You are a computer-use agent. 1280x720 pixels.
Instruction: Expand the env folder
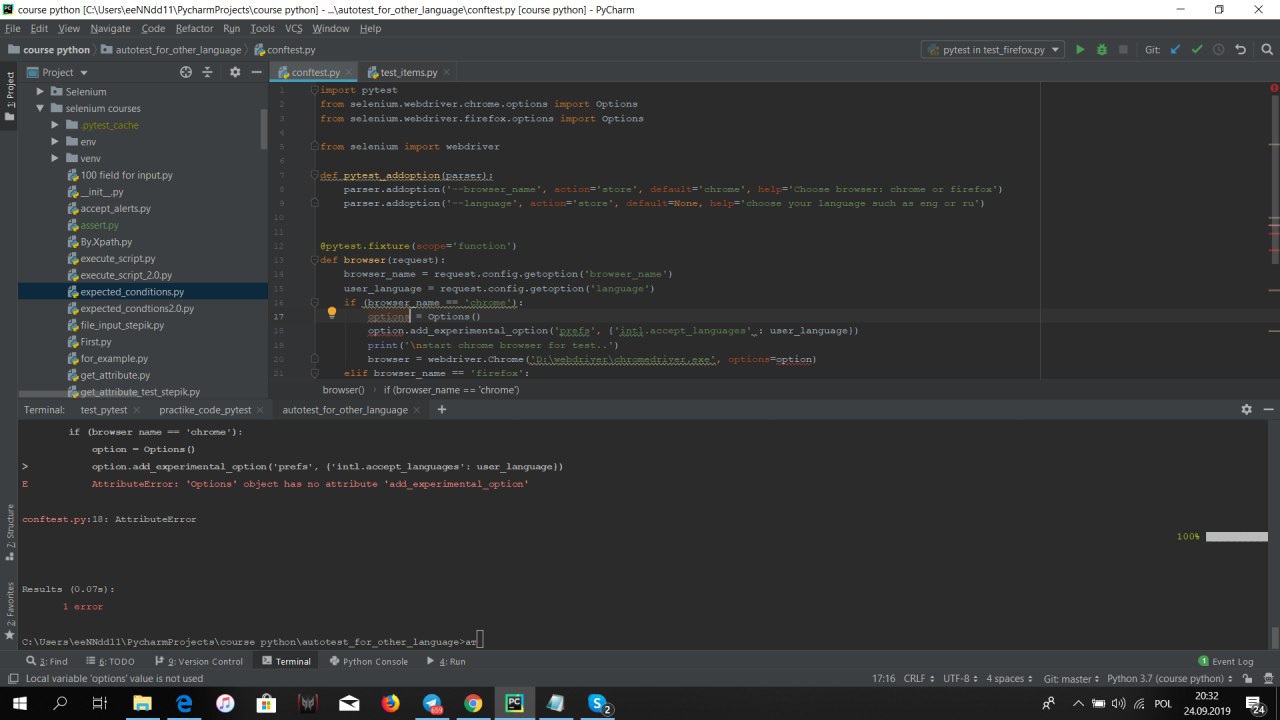coord(56,142)
